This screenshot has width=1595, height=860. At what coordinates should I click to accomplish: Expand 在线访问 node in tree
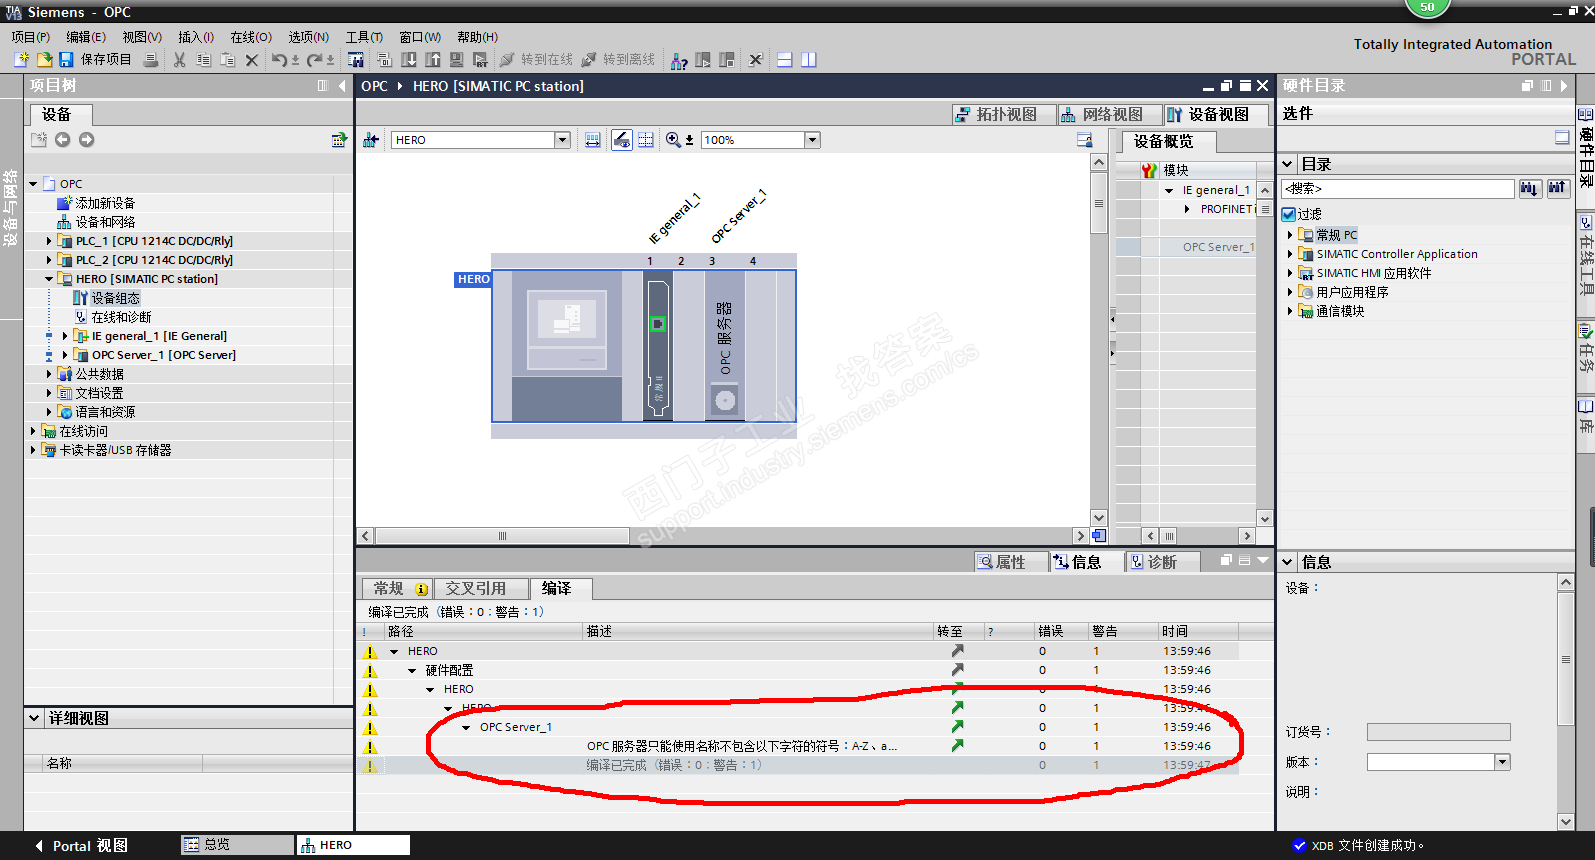(33, 431)
